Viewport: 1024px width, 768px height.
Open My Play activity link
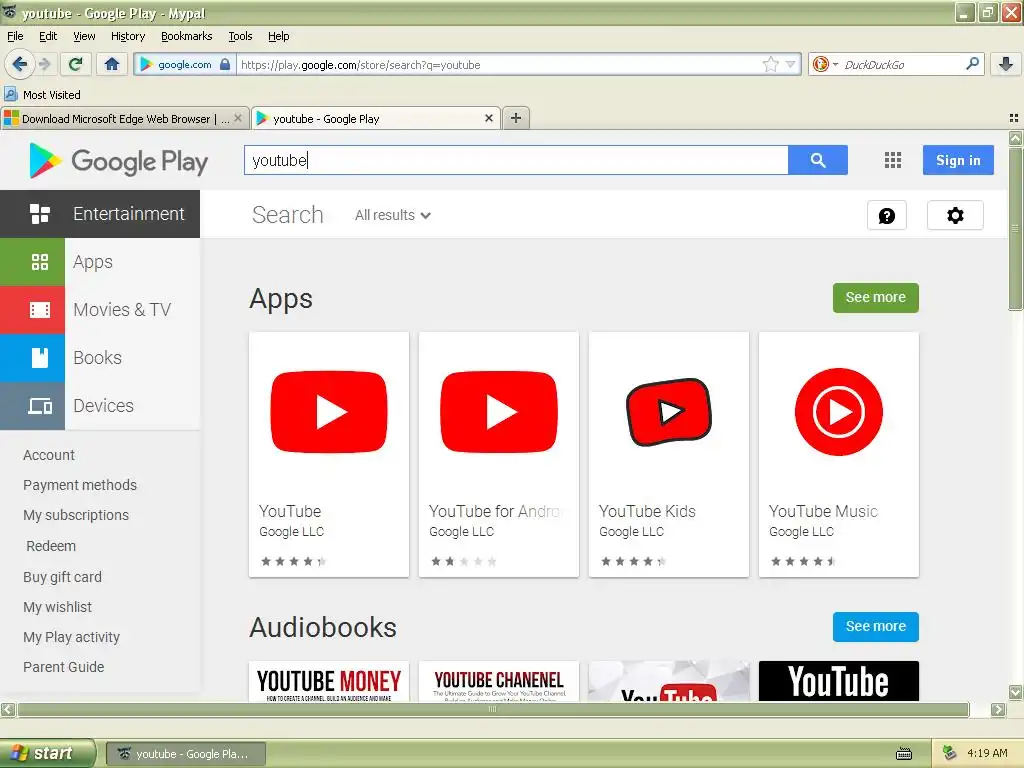[71, 637]
